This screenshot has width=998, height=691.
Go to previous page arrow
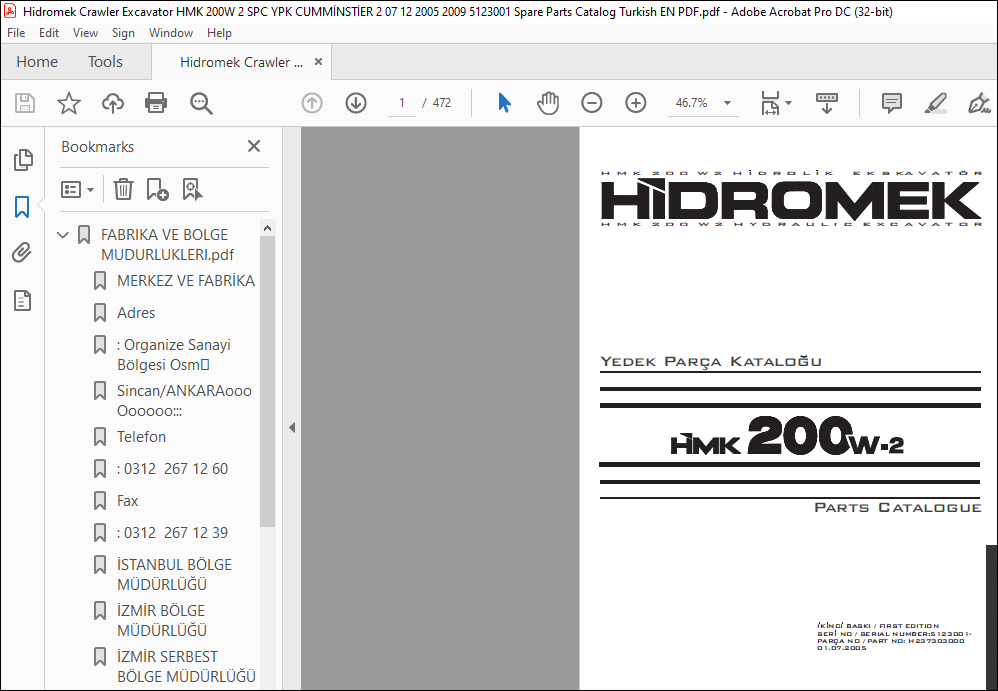pos(312,103)
